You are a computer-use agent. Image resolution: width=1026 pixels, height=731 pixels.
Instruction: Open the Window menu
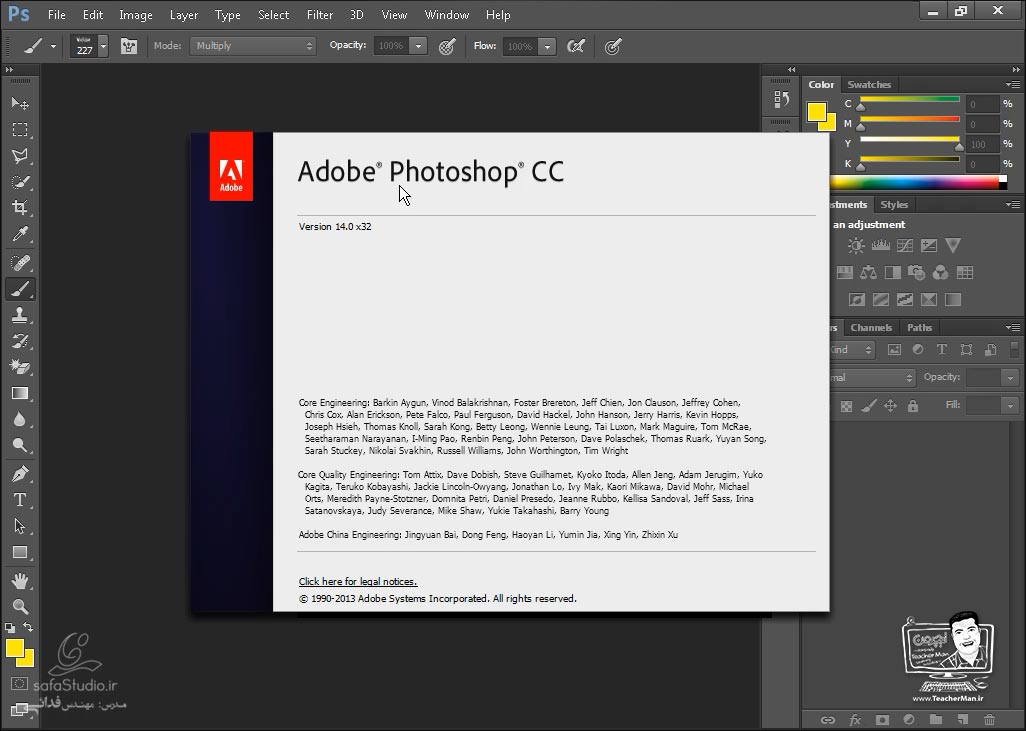[x=446, y=14]
